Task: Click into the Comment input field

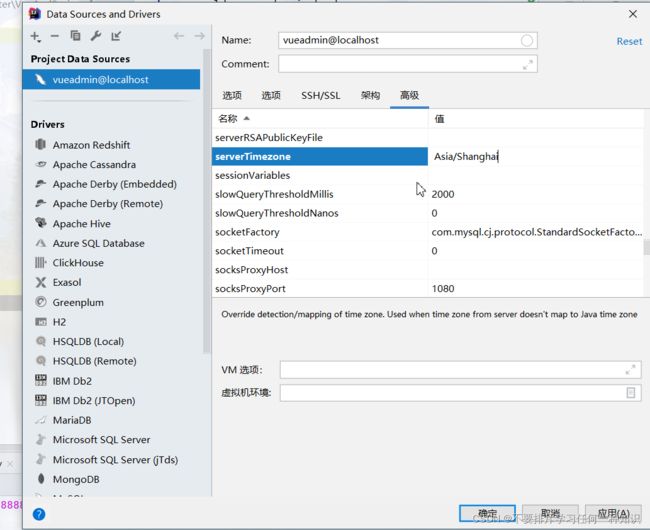Action: click(x=408, y=64)
